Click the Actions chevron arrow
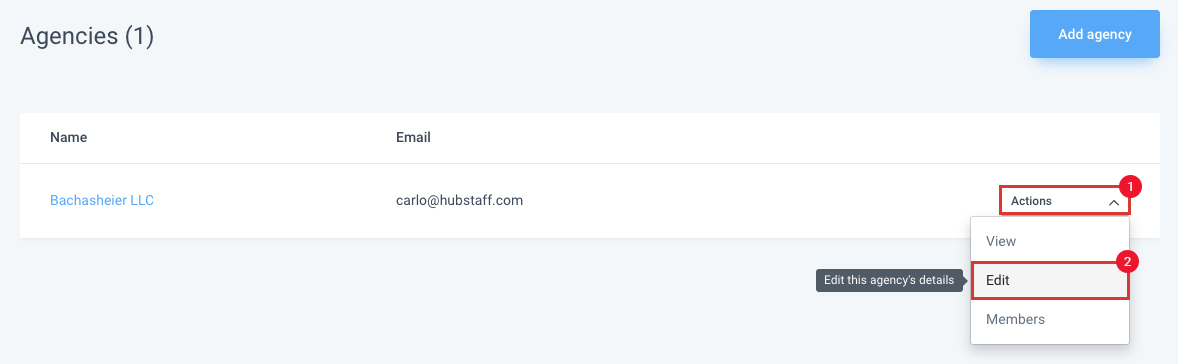This screenshot has width=1178, height=364. [1114, 202]
